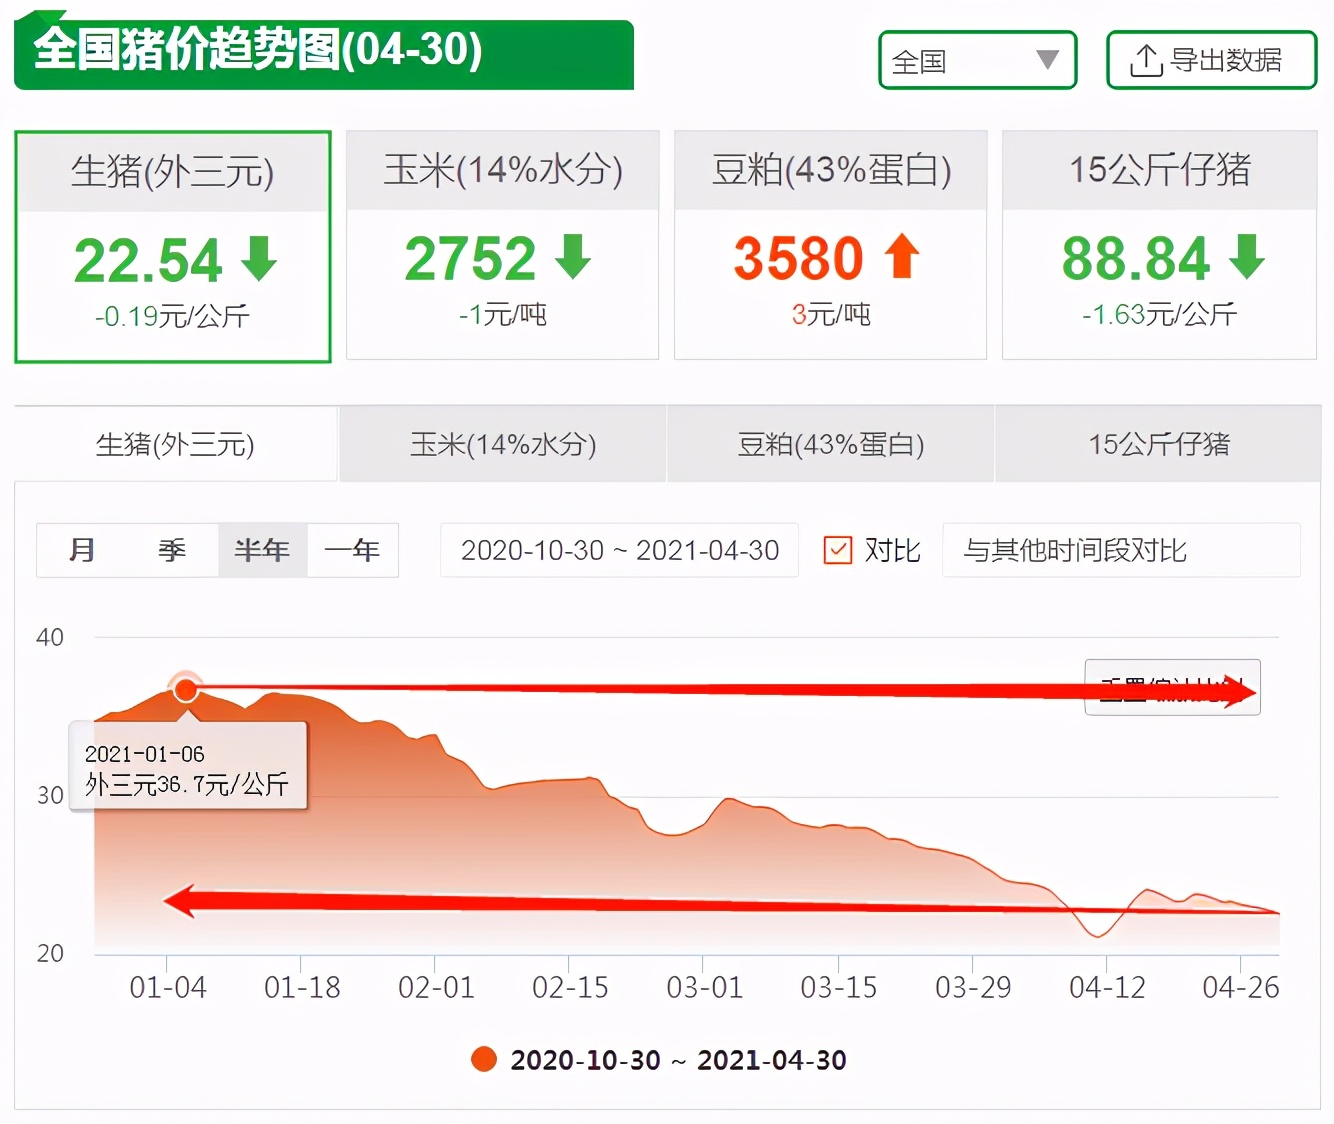Click the reset zoom button on the chart
The width and height of the screenshot is (1334, 1124).
point(1172,688)
